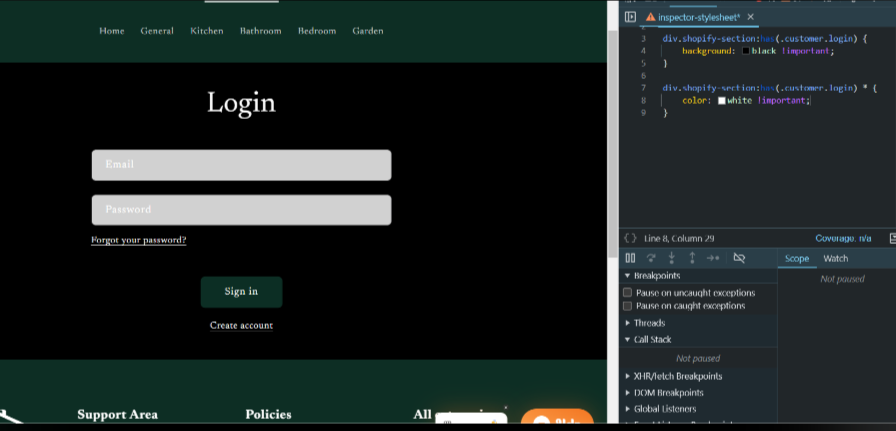Image resolution: width=896 pixels, height=431 pixels.
Task: Go to Home in navigation menu
Action: pos(111,31)
